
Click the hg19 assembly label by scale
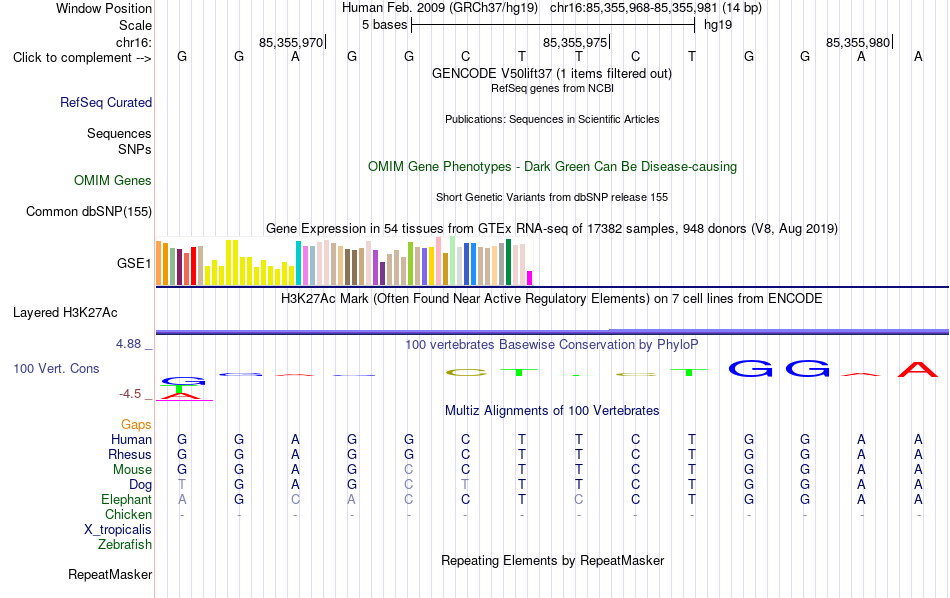pyautogui.click(x=718, y=25)
